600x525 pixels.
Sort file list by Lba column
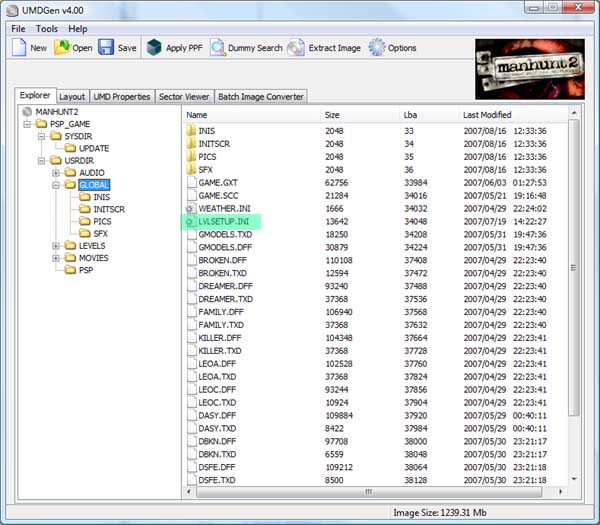[x=429, y=115]
